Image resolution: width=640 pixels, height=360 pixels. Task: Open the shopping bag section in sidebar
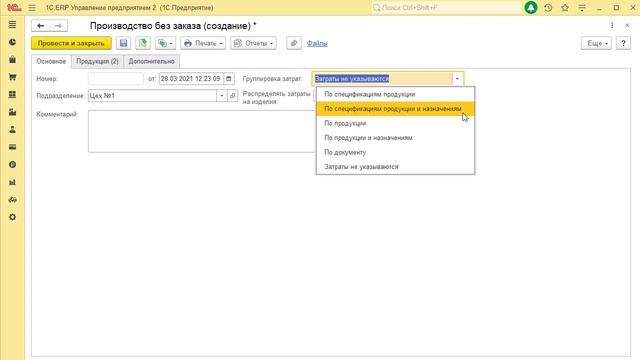coord(12,60)
